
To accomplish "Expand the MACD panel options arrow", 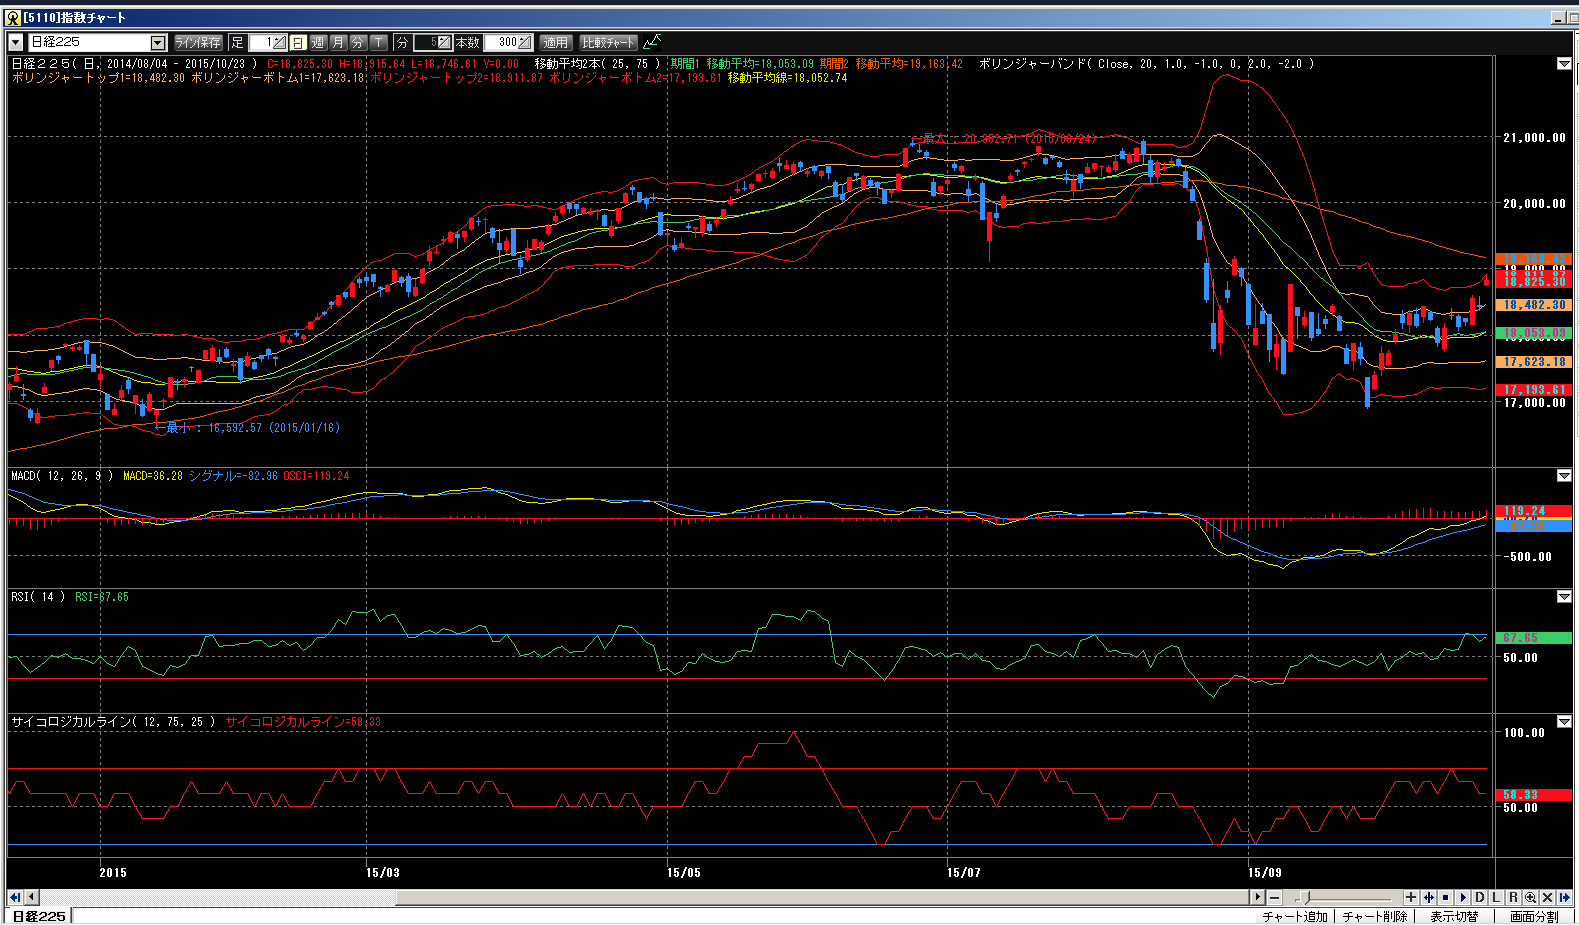I will pyautogui.click(x=1564, y=476).
